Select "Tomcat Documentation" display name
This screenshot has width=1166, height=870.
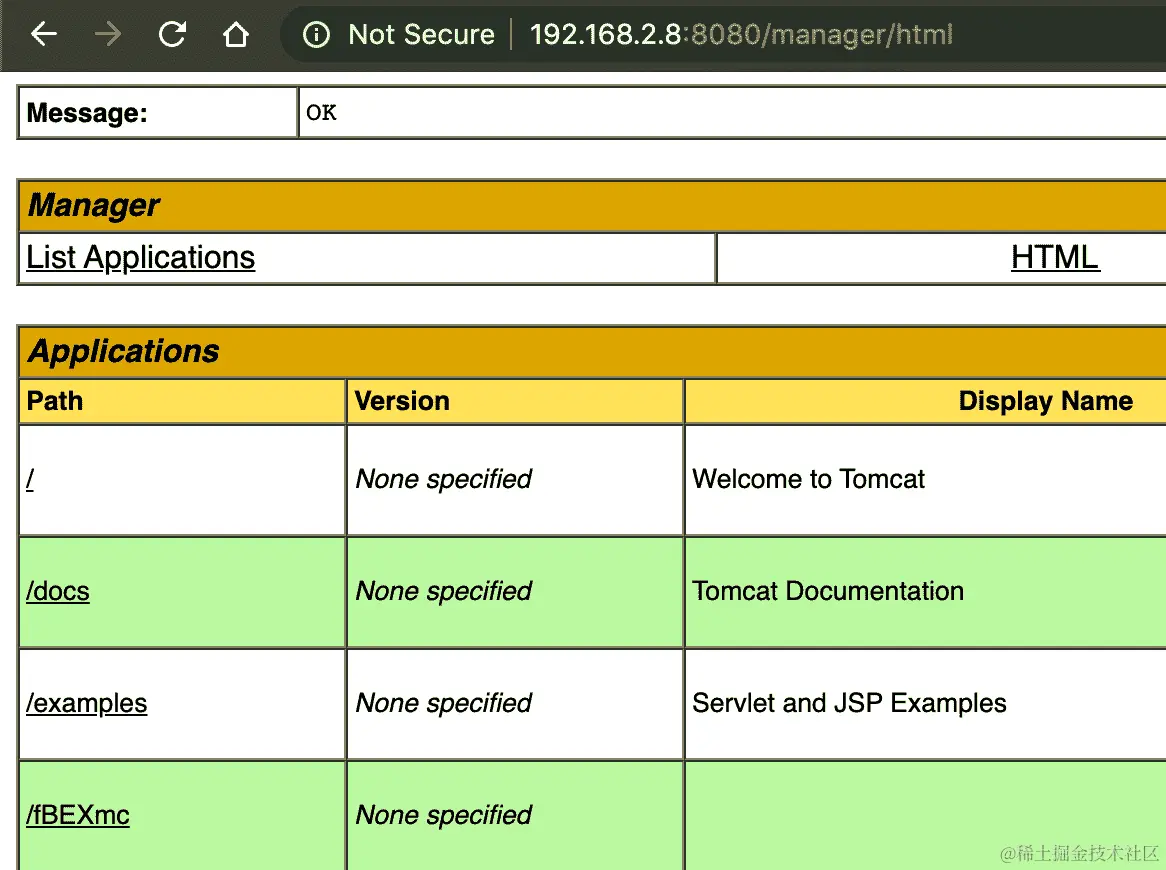828,591
